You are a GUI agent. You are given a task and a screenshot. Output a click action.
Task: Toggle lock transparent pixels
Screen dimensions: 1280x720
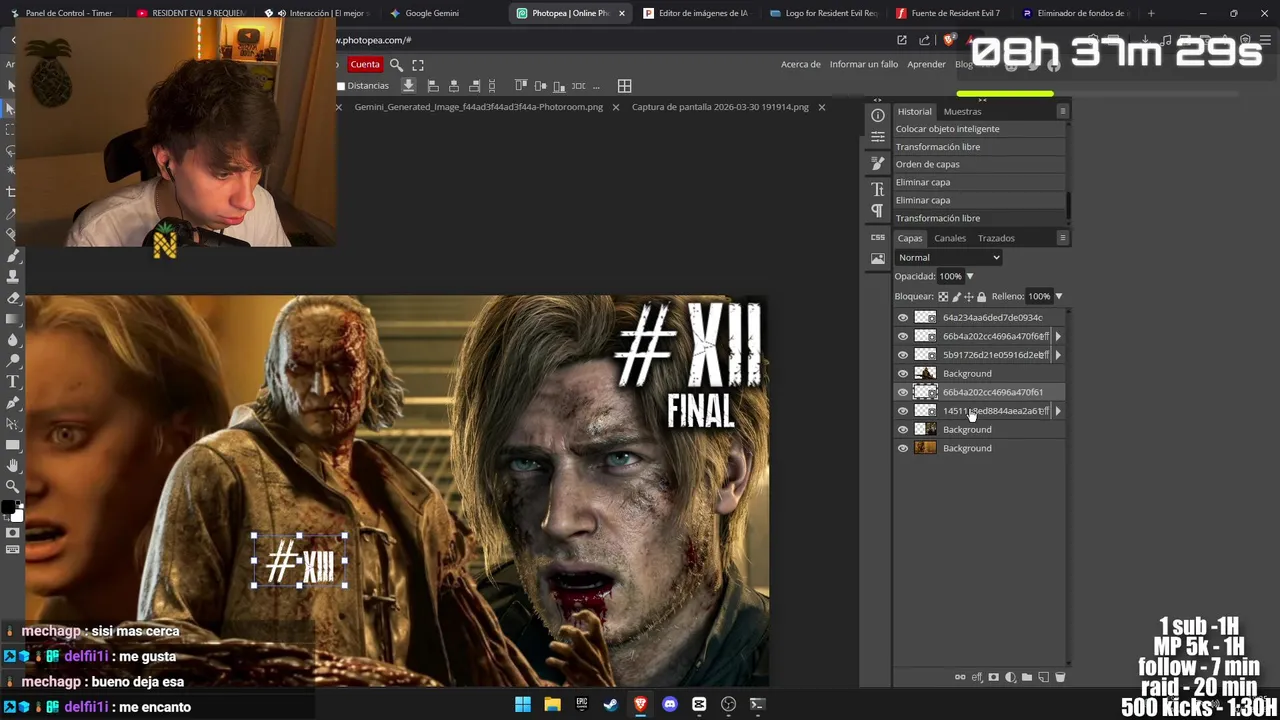tap(943, 296)
